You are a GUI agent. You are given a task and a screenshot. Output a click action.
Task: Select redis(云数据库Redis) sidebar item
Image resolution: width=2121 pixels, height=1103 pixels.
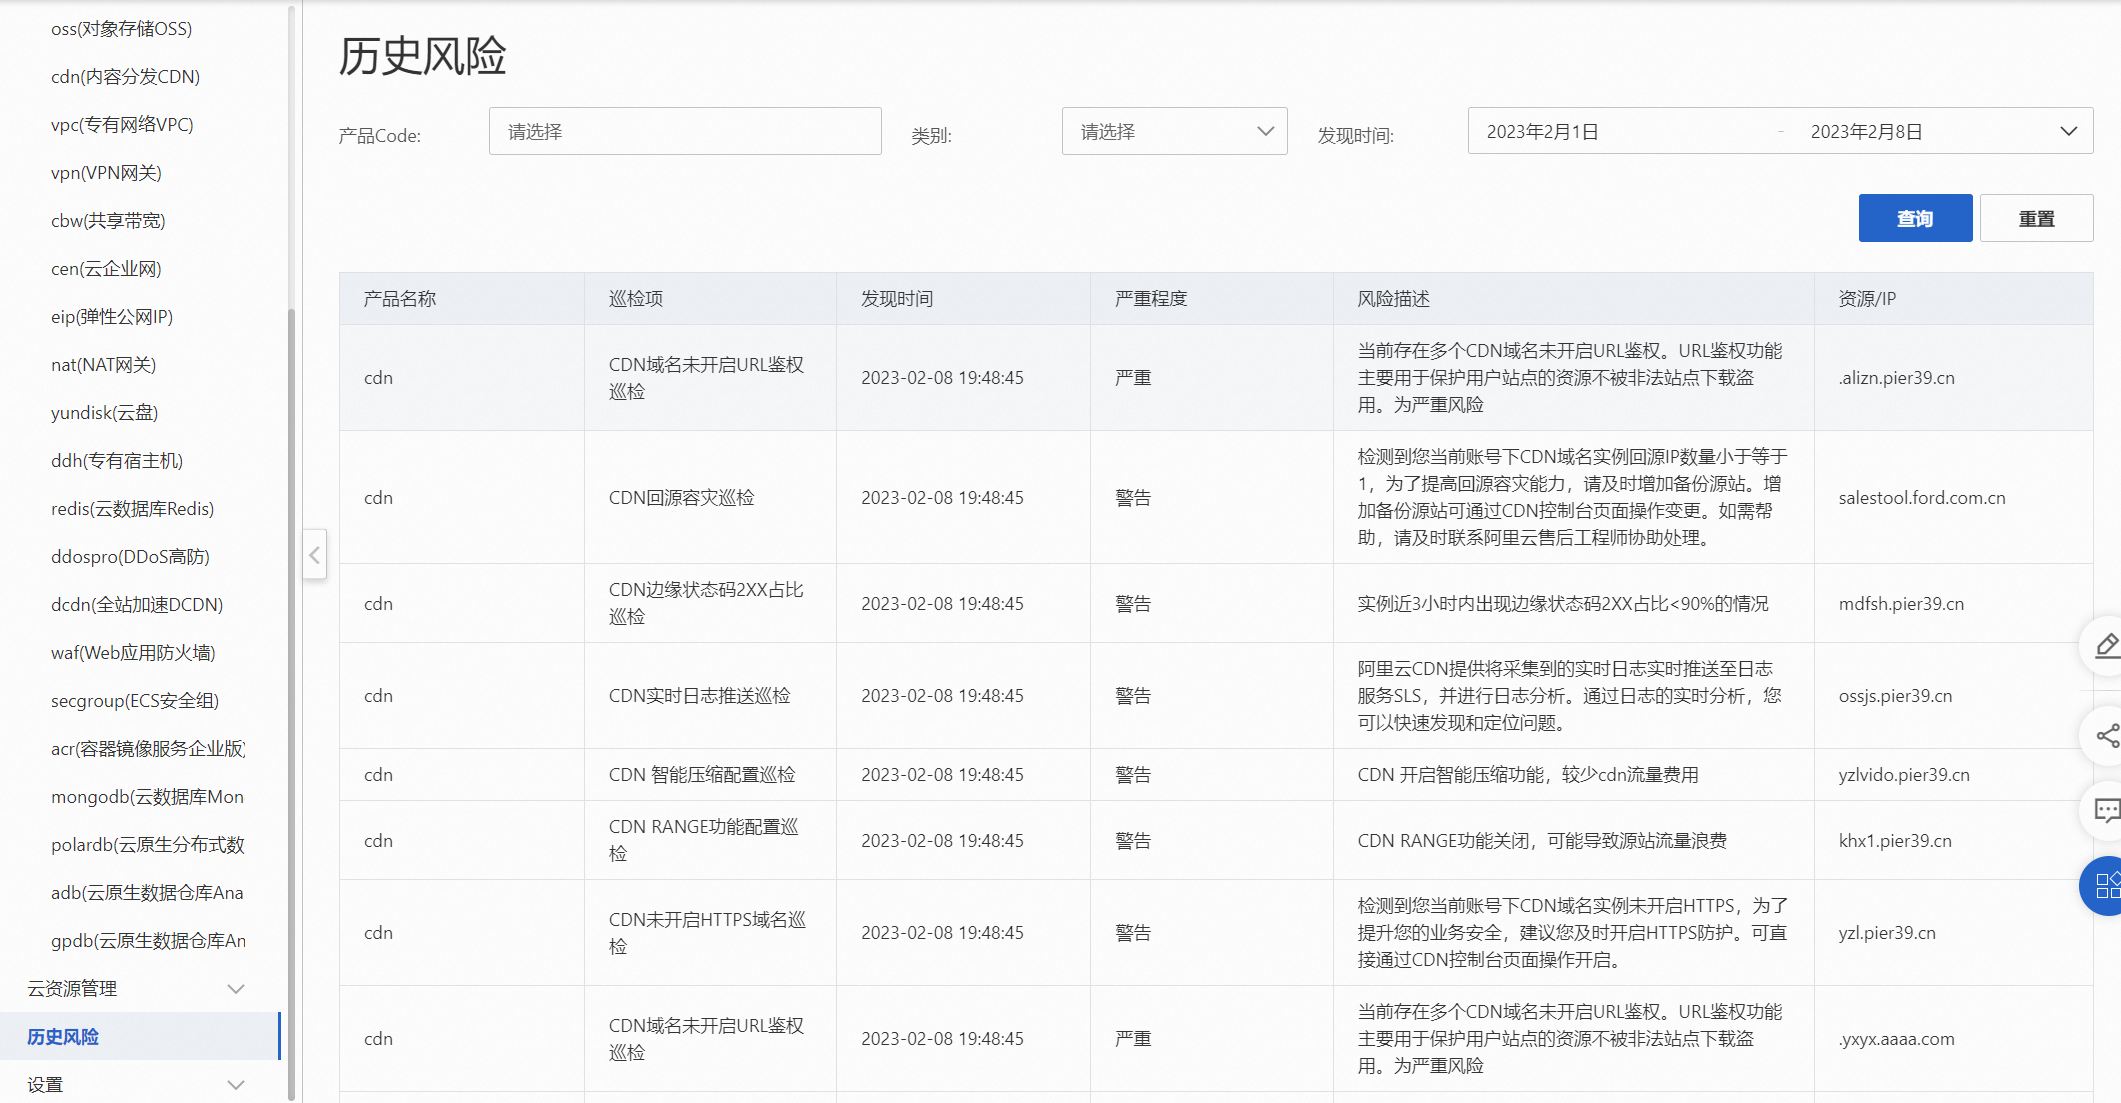[133, 509]
